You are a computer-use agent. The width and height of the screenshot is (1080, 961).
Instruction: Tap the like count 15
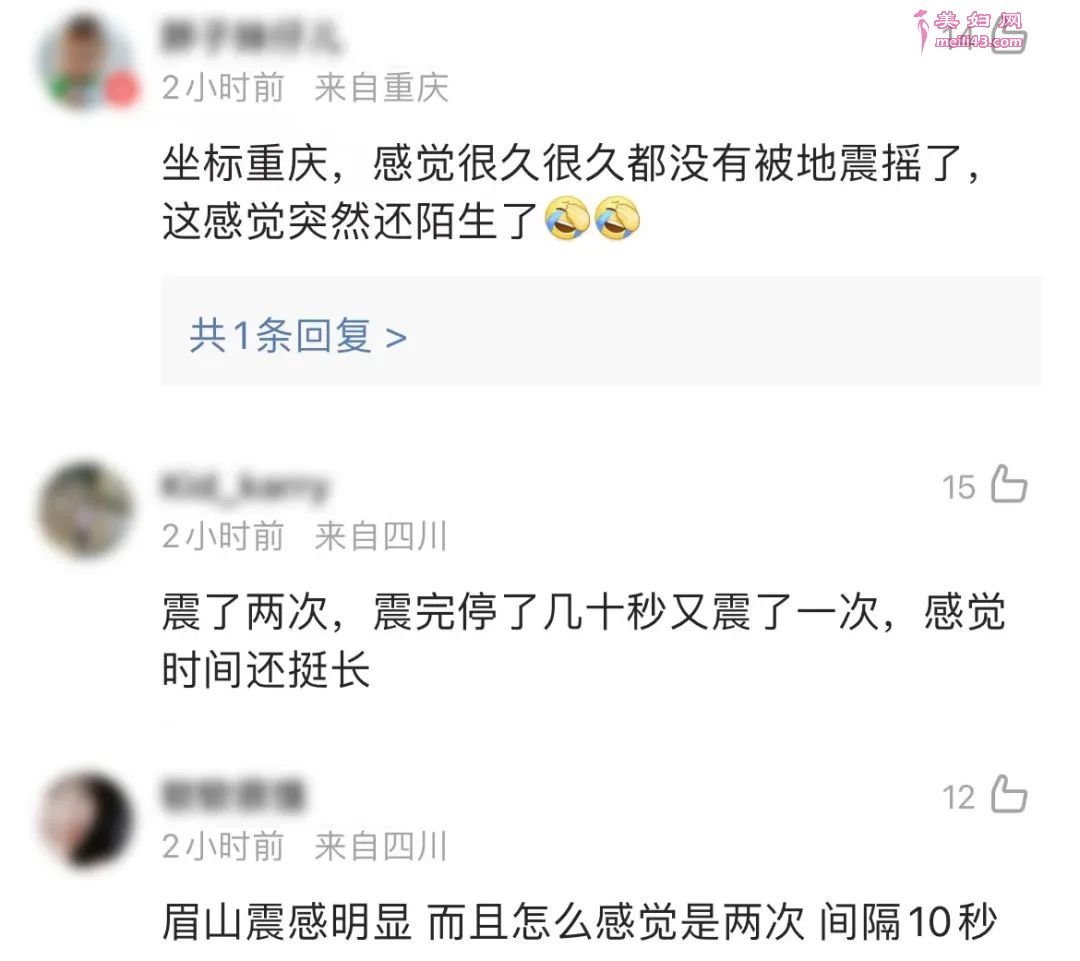pyautogui.click(x=959, y=488)
